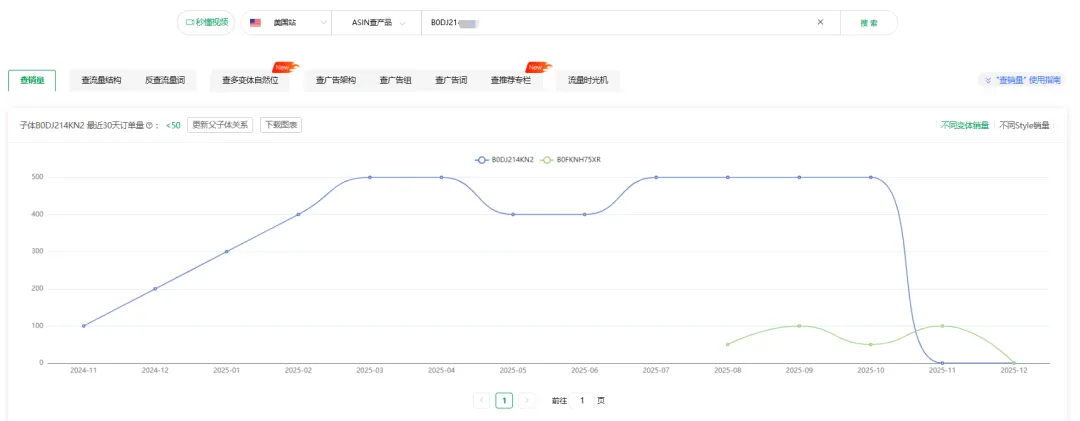Switch to the 流量时光机 tab
Image resolution: width=1080 pixels, height=421 pixels.
coord(587,80)
